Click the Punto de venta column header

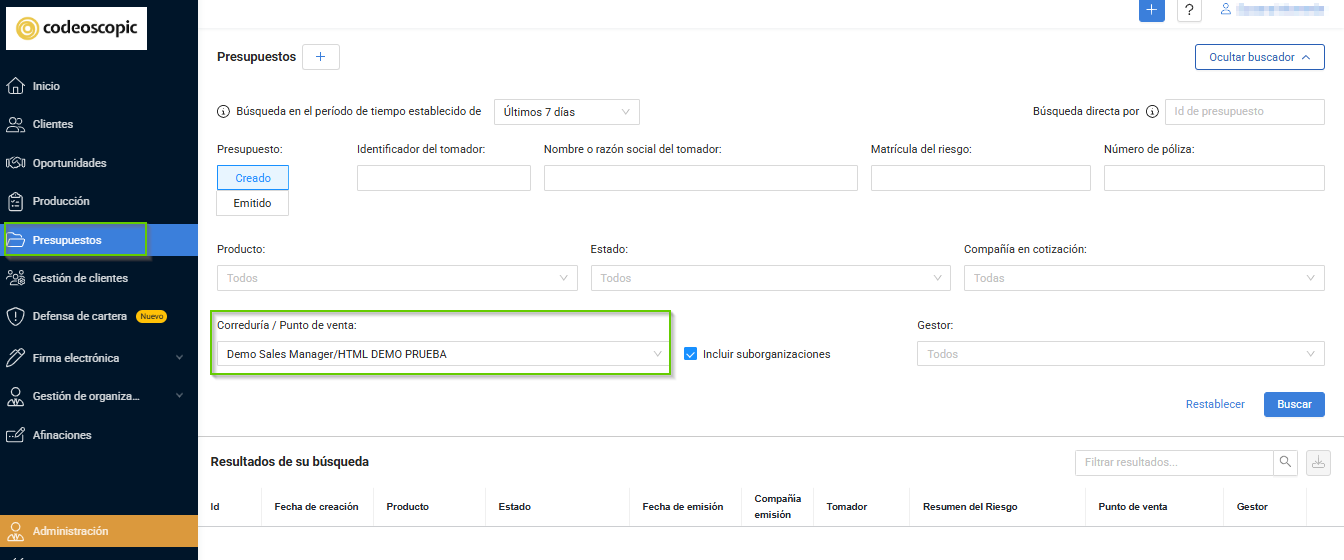(x=1133, y=507)
